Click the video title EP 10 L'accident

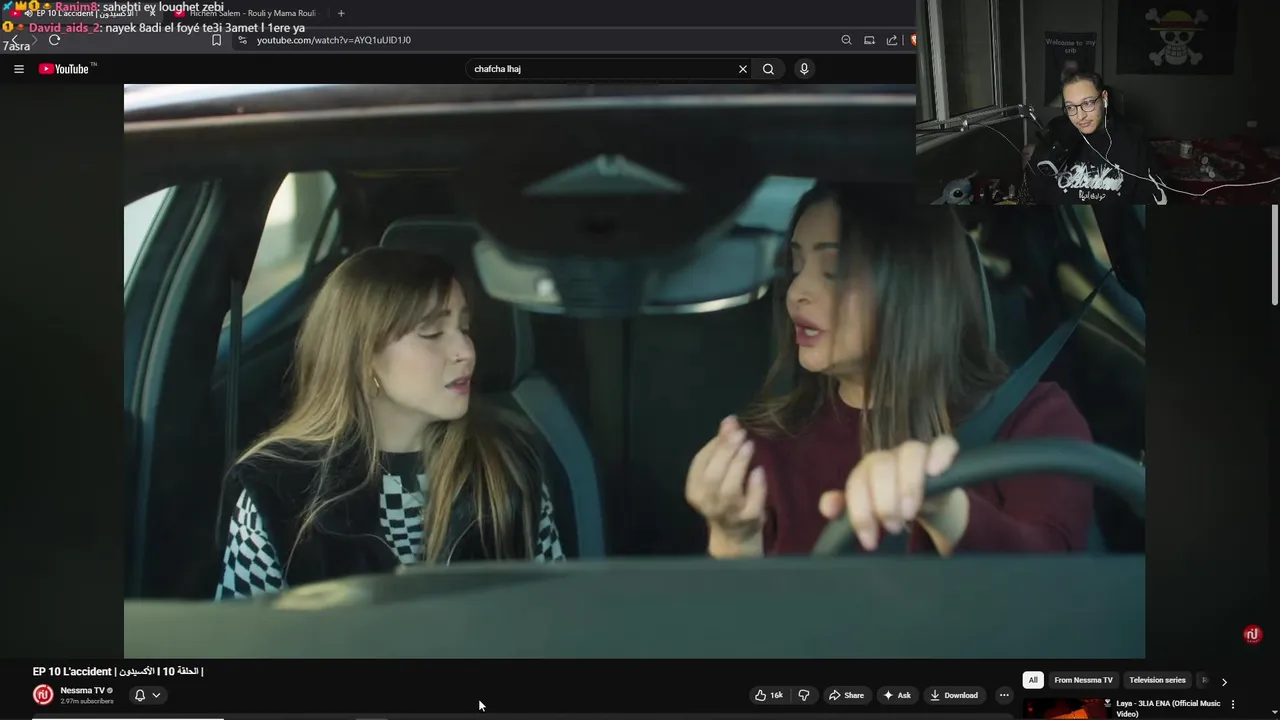click(118, 671)
